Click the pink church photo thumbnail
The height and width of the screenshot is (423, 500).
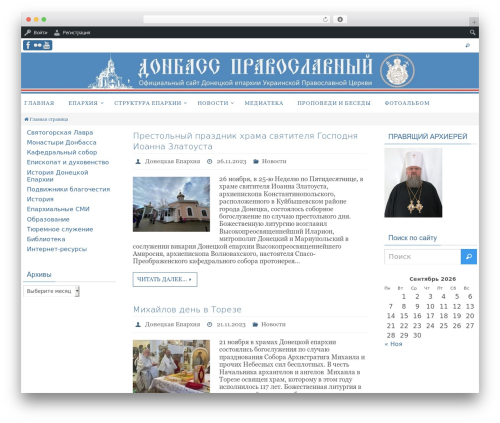coord(171,204)
